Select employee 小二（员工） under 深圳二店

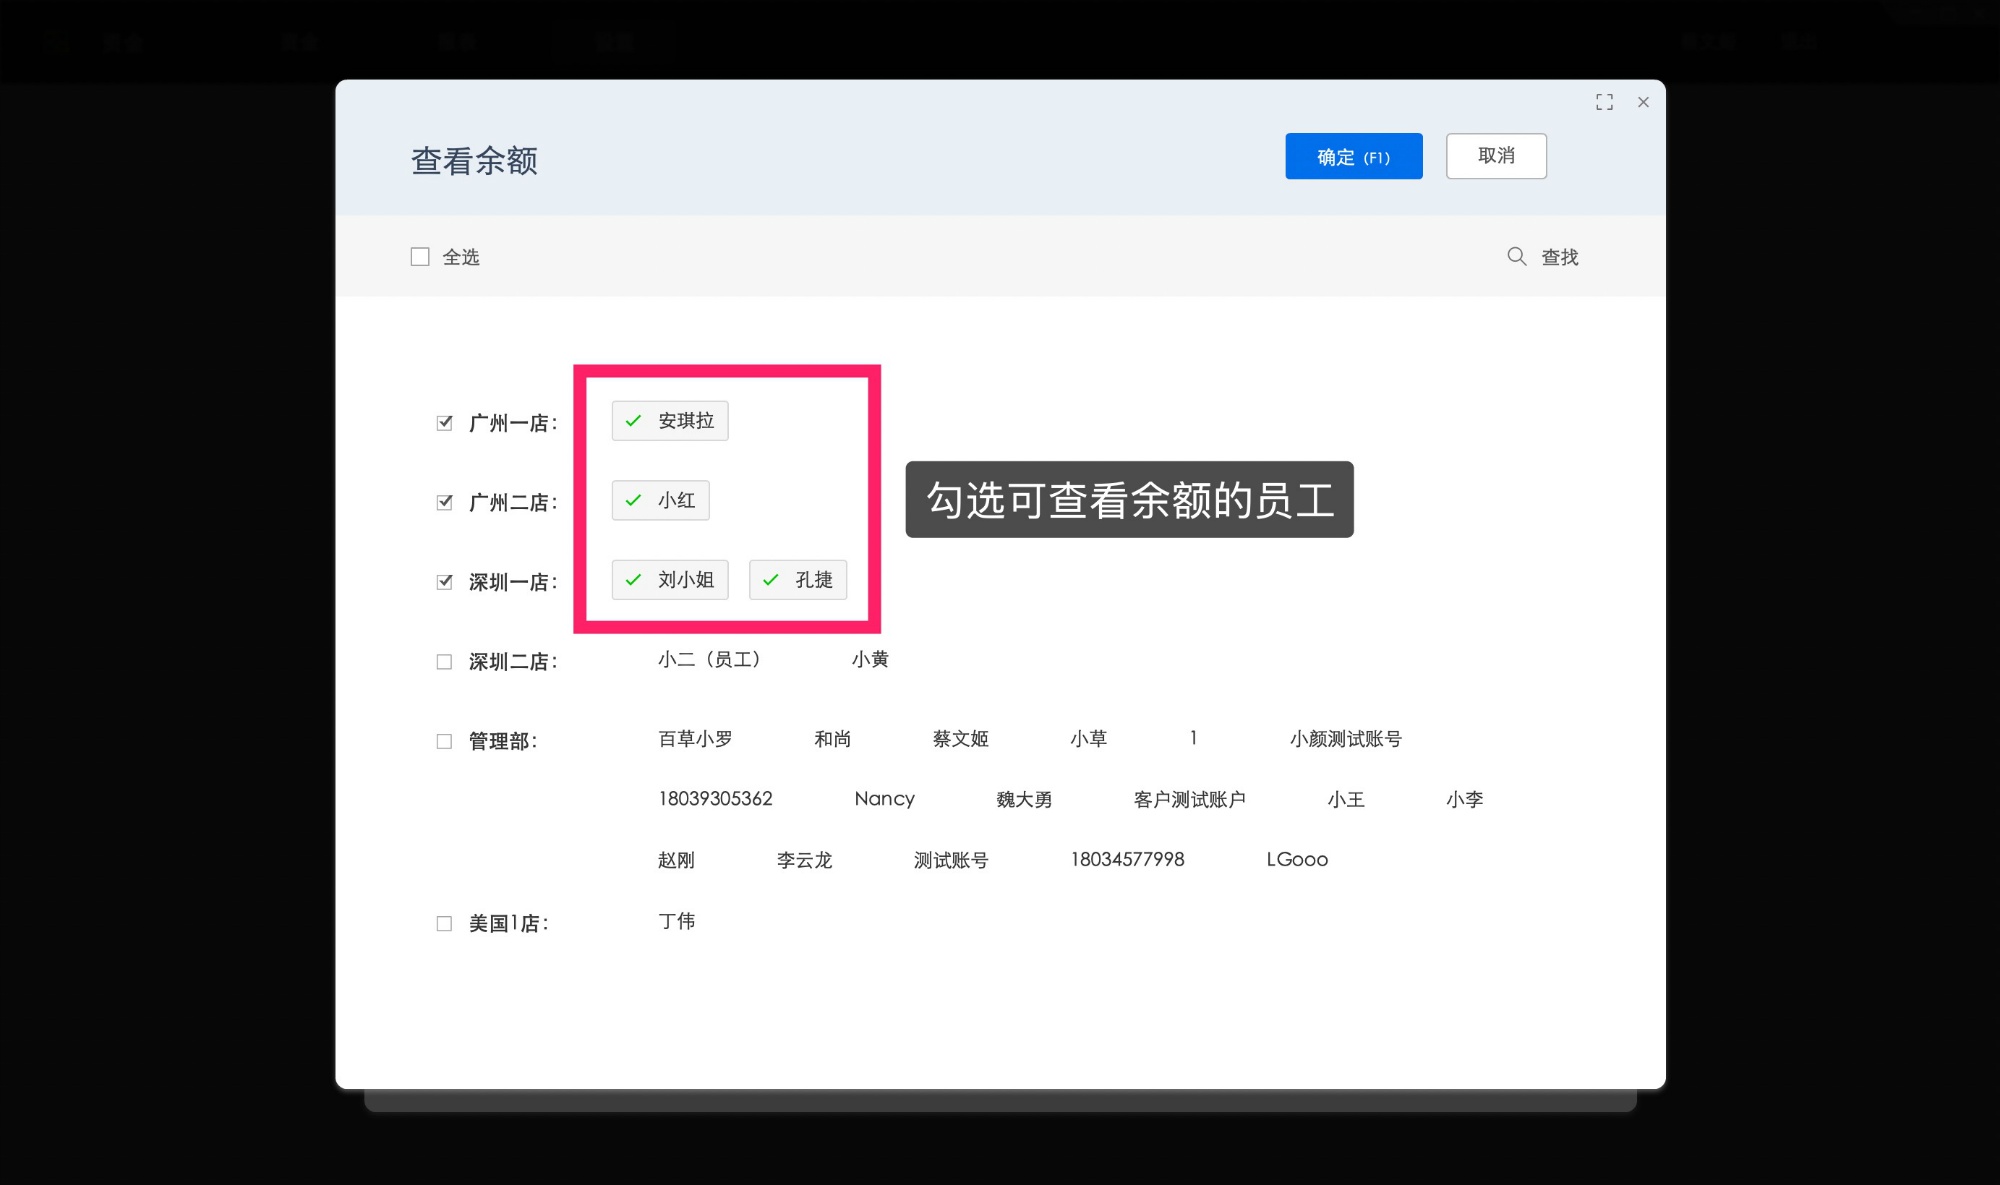[x=711, y=660]
